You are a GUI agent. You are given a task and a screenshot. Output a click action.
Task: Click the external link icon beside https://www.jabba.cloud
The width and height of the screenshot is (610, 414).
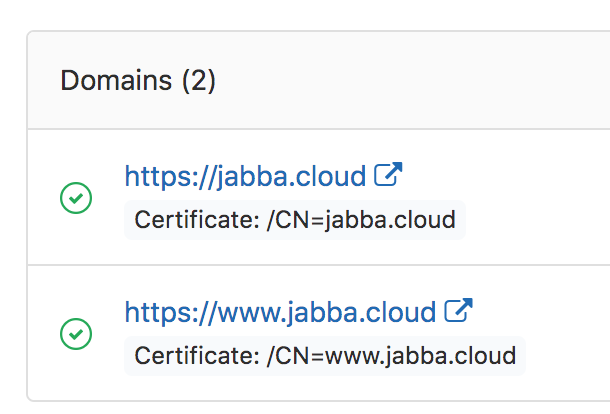pyautogui.click(x=458, y=310)
